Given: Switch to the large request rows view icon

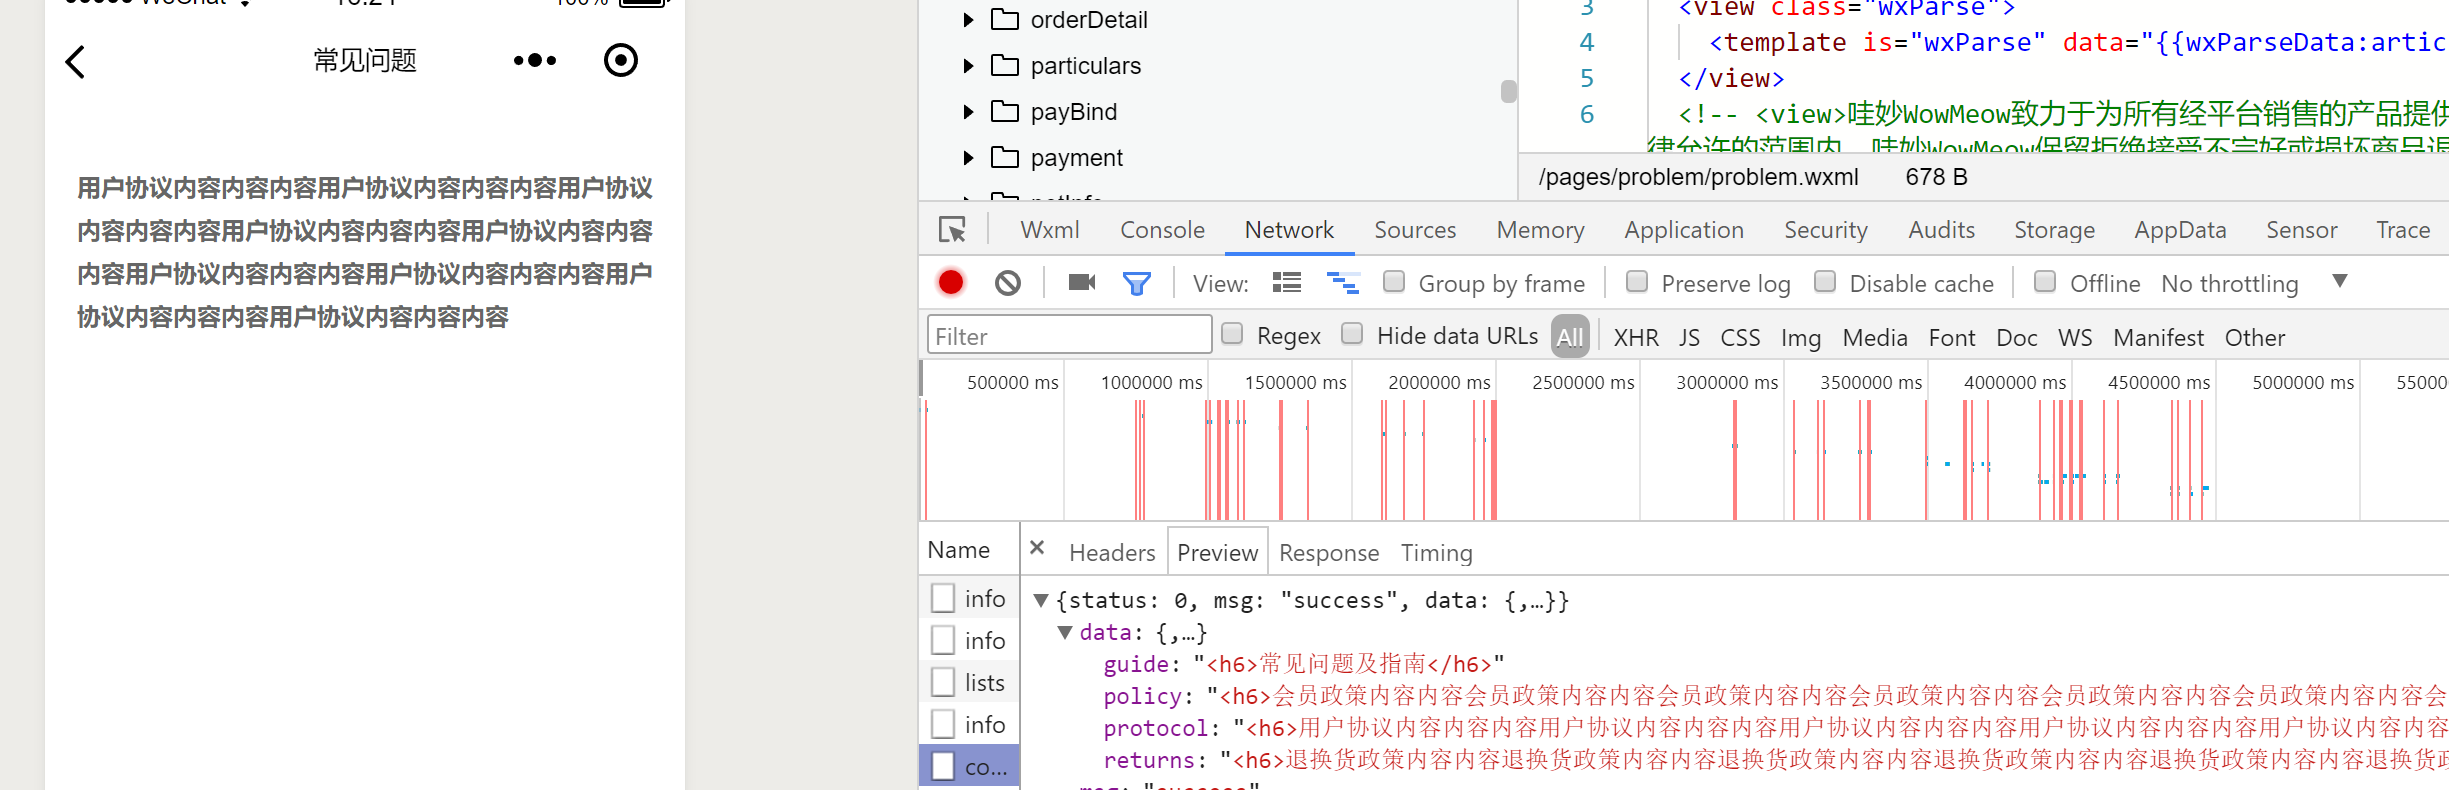Looking at the screenshot, I should 1286,283.
